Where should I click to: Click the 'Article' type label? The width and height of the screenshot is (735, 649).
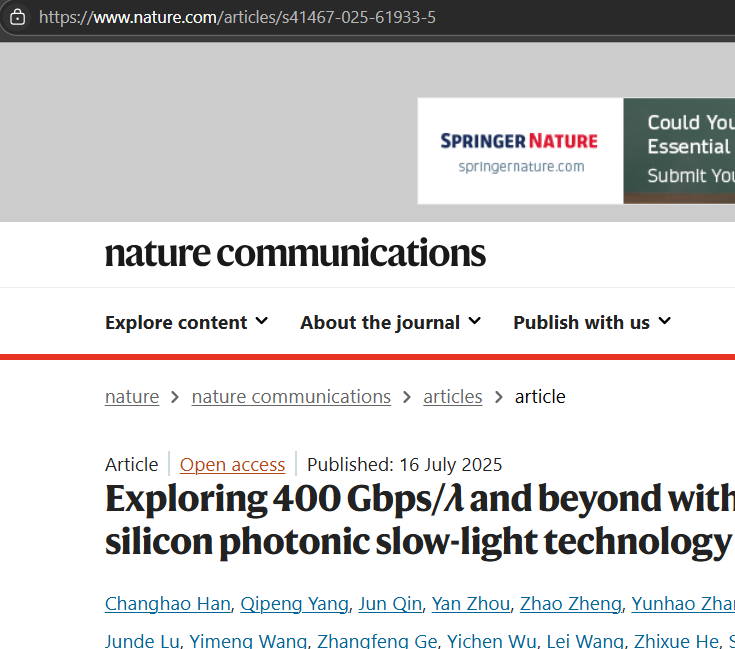(132, 465)
